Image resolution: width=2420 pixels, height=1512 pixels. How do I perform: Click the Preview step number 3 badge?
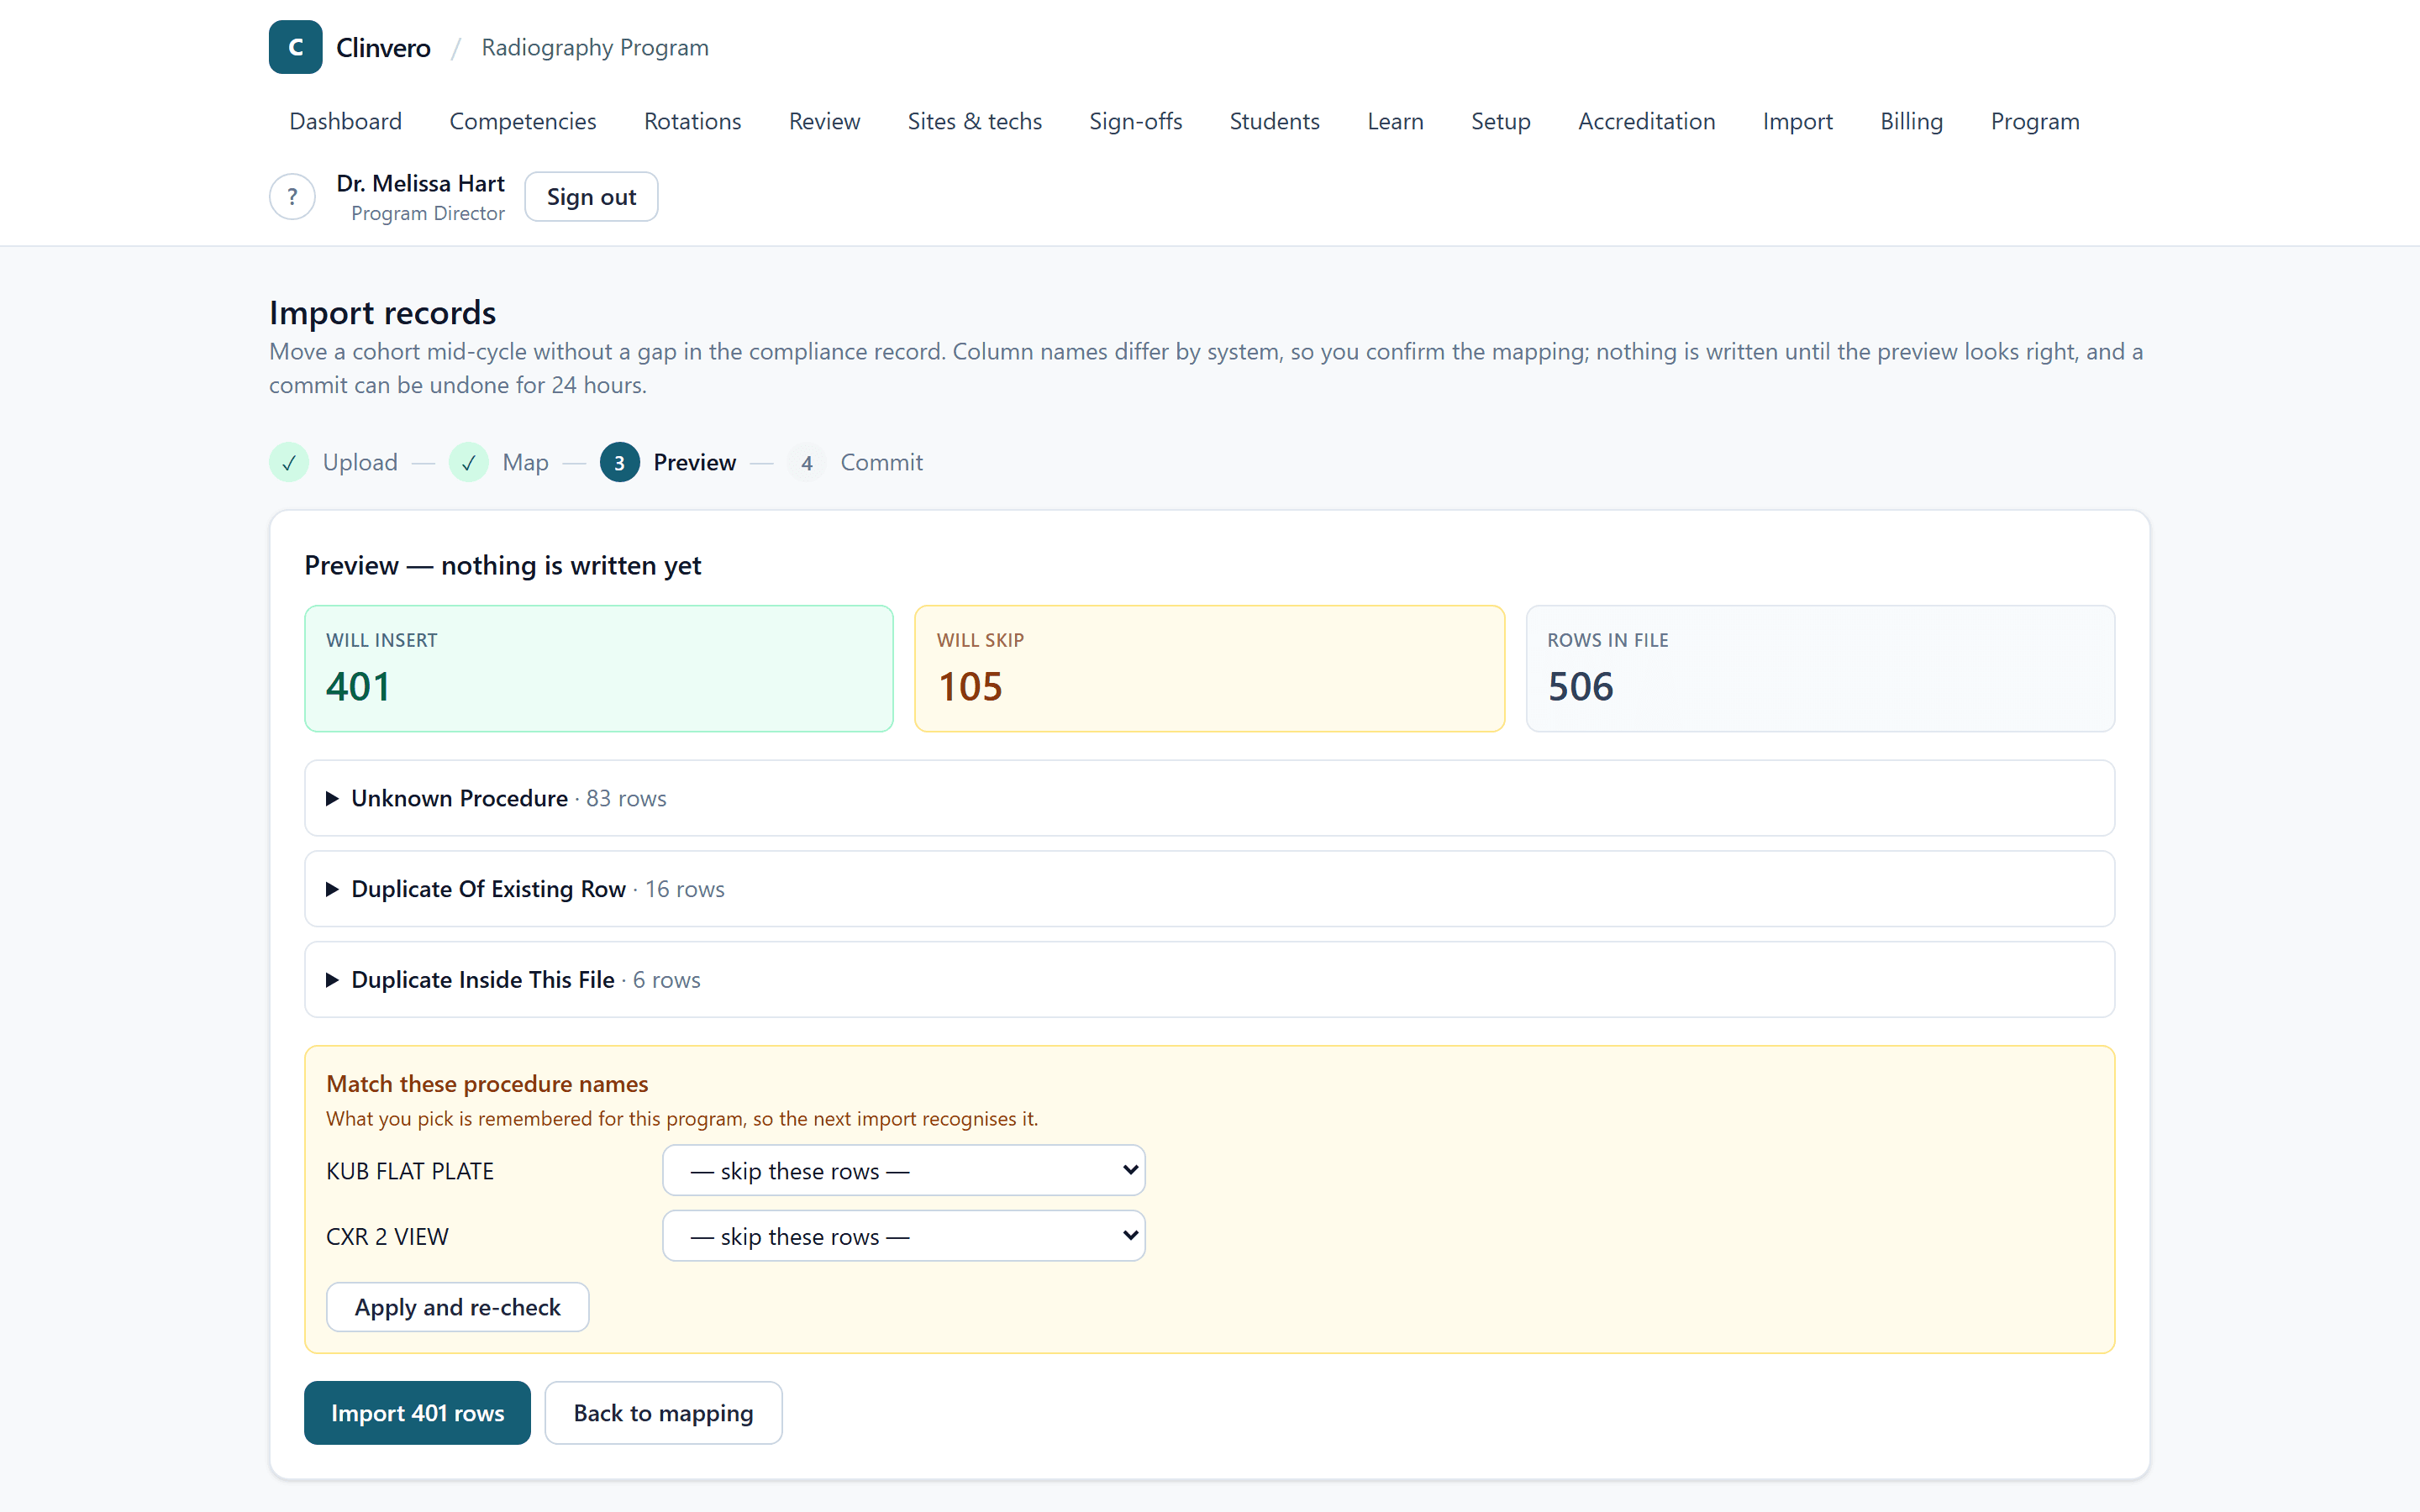(619, 462)
